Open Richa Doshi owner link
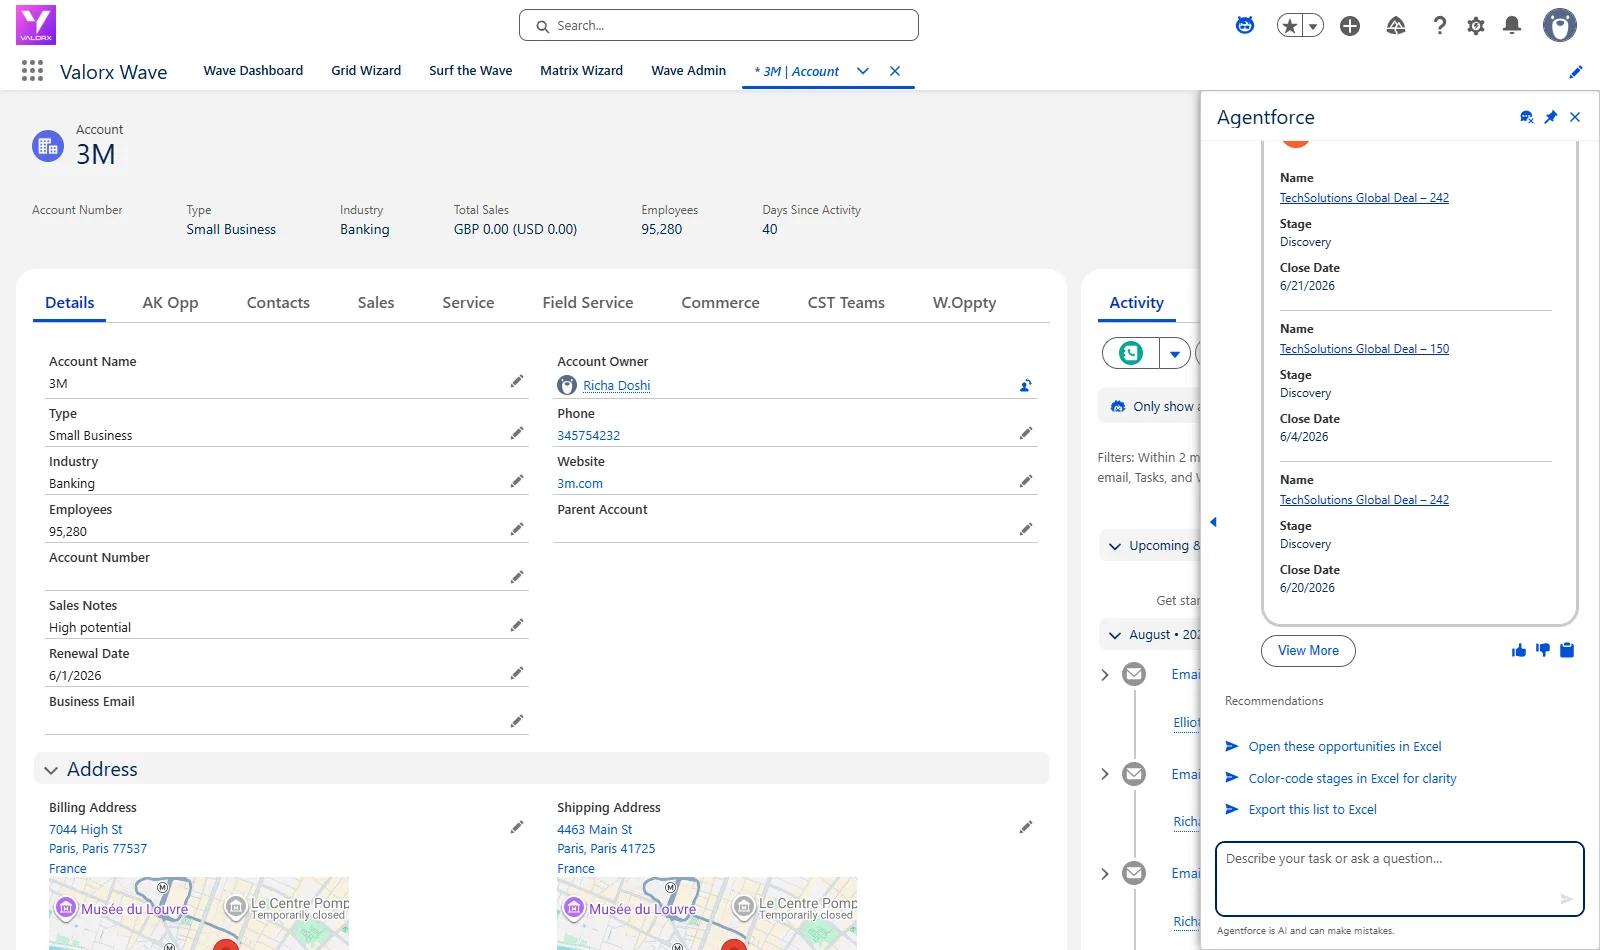1600x950 pixels. [x=616, y=386]
